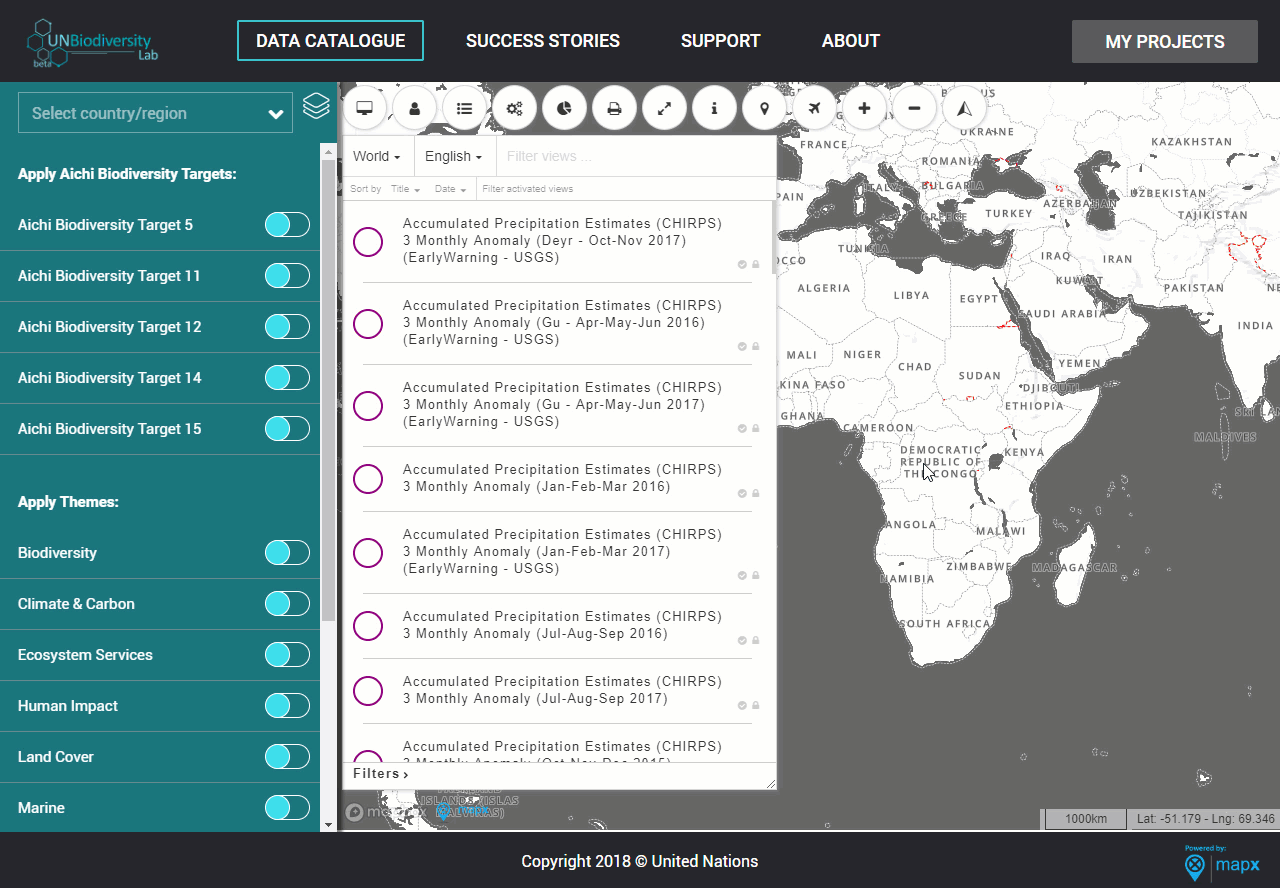Image resolution: width=1280 pixels, height=888 pixels.
Task: Zoom out with the minus icon
Action: click(915, 108)
